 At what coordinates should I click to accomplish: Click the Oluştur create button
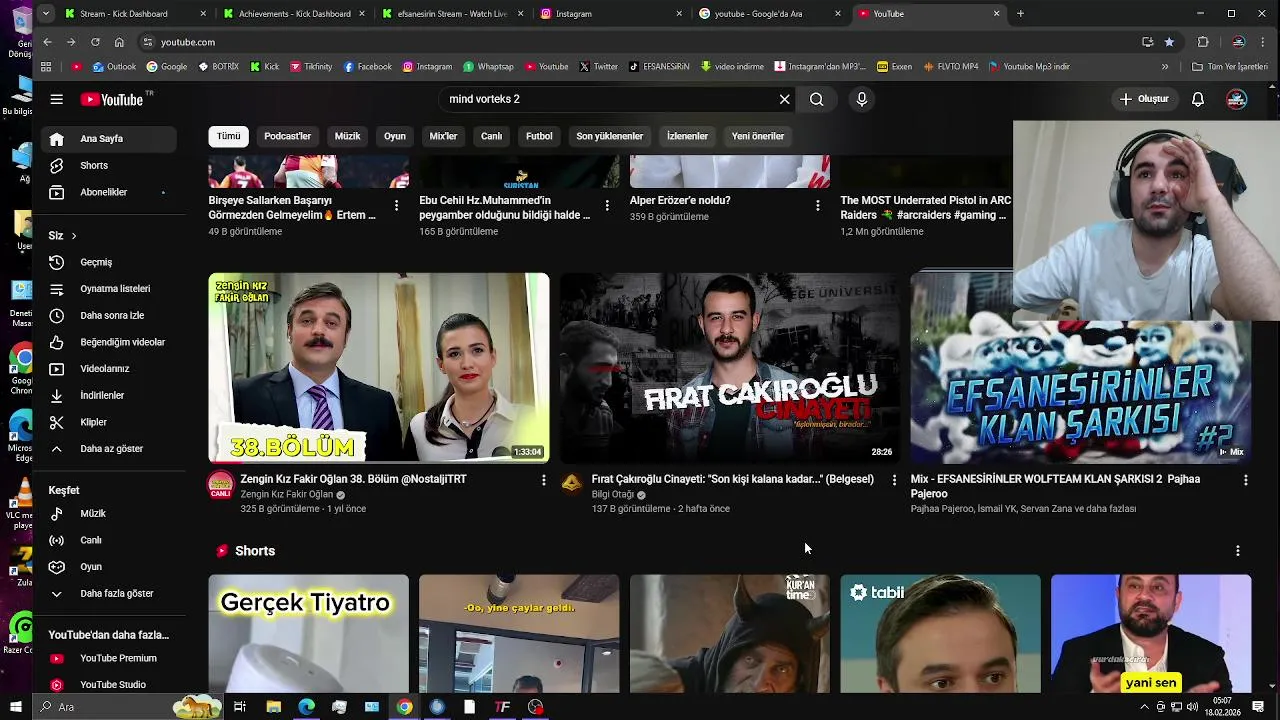(1144, 99)
